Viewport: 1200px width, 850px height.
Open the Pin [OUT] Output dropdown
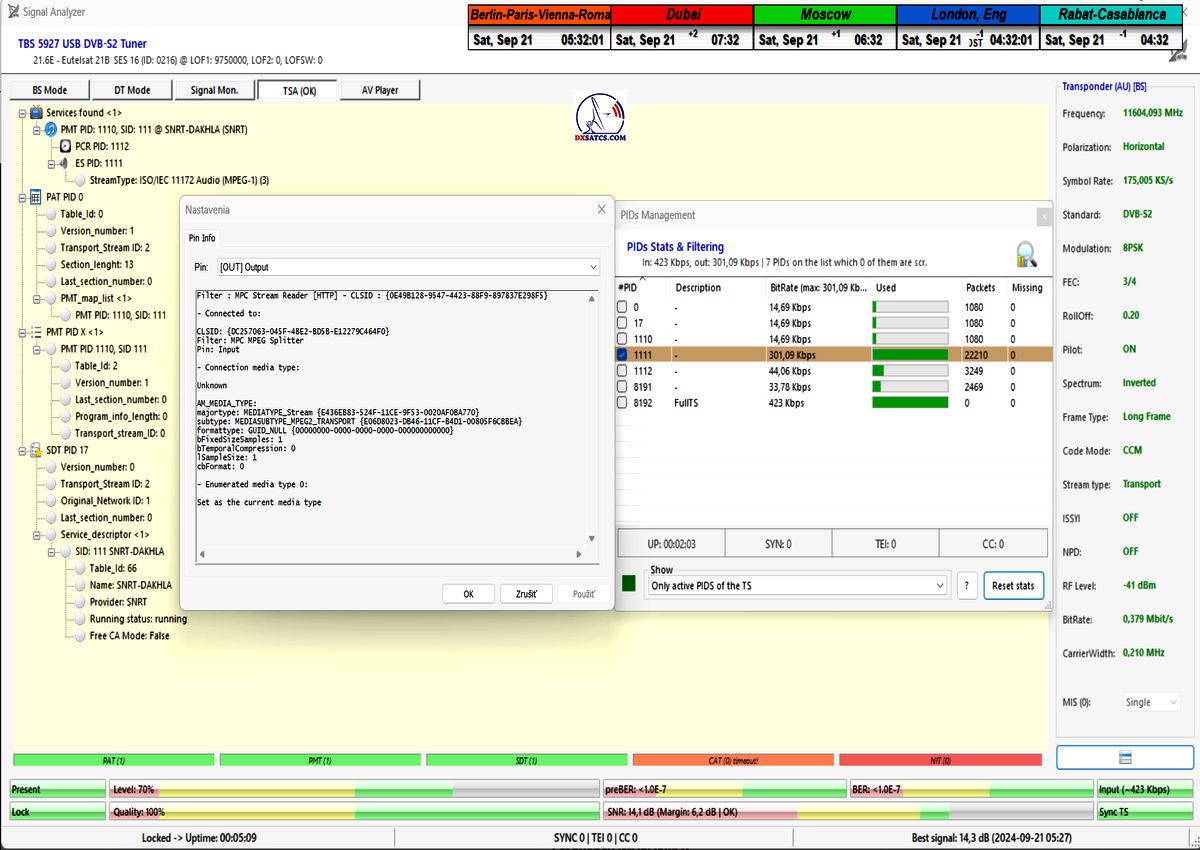pyautogui.click(x=408, y=267)
